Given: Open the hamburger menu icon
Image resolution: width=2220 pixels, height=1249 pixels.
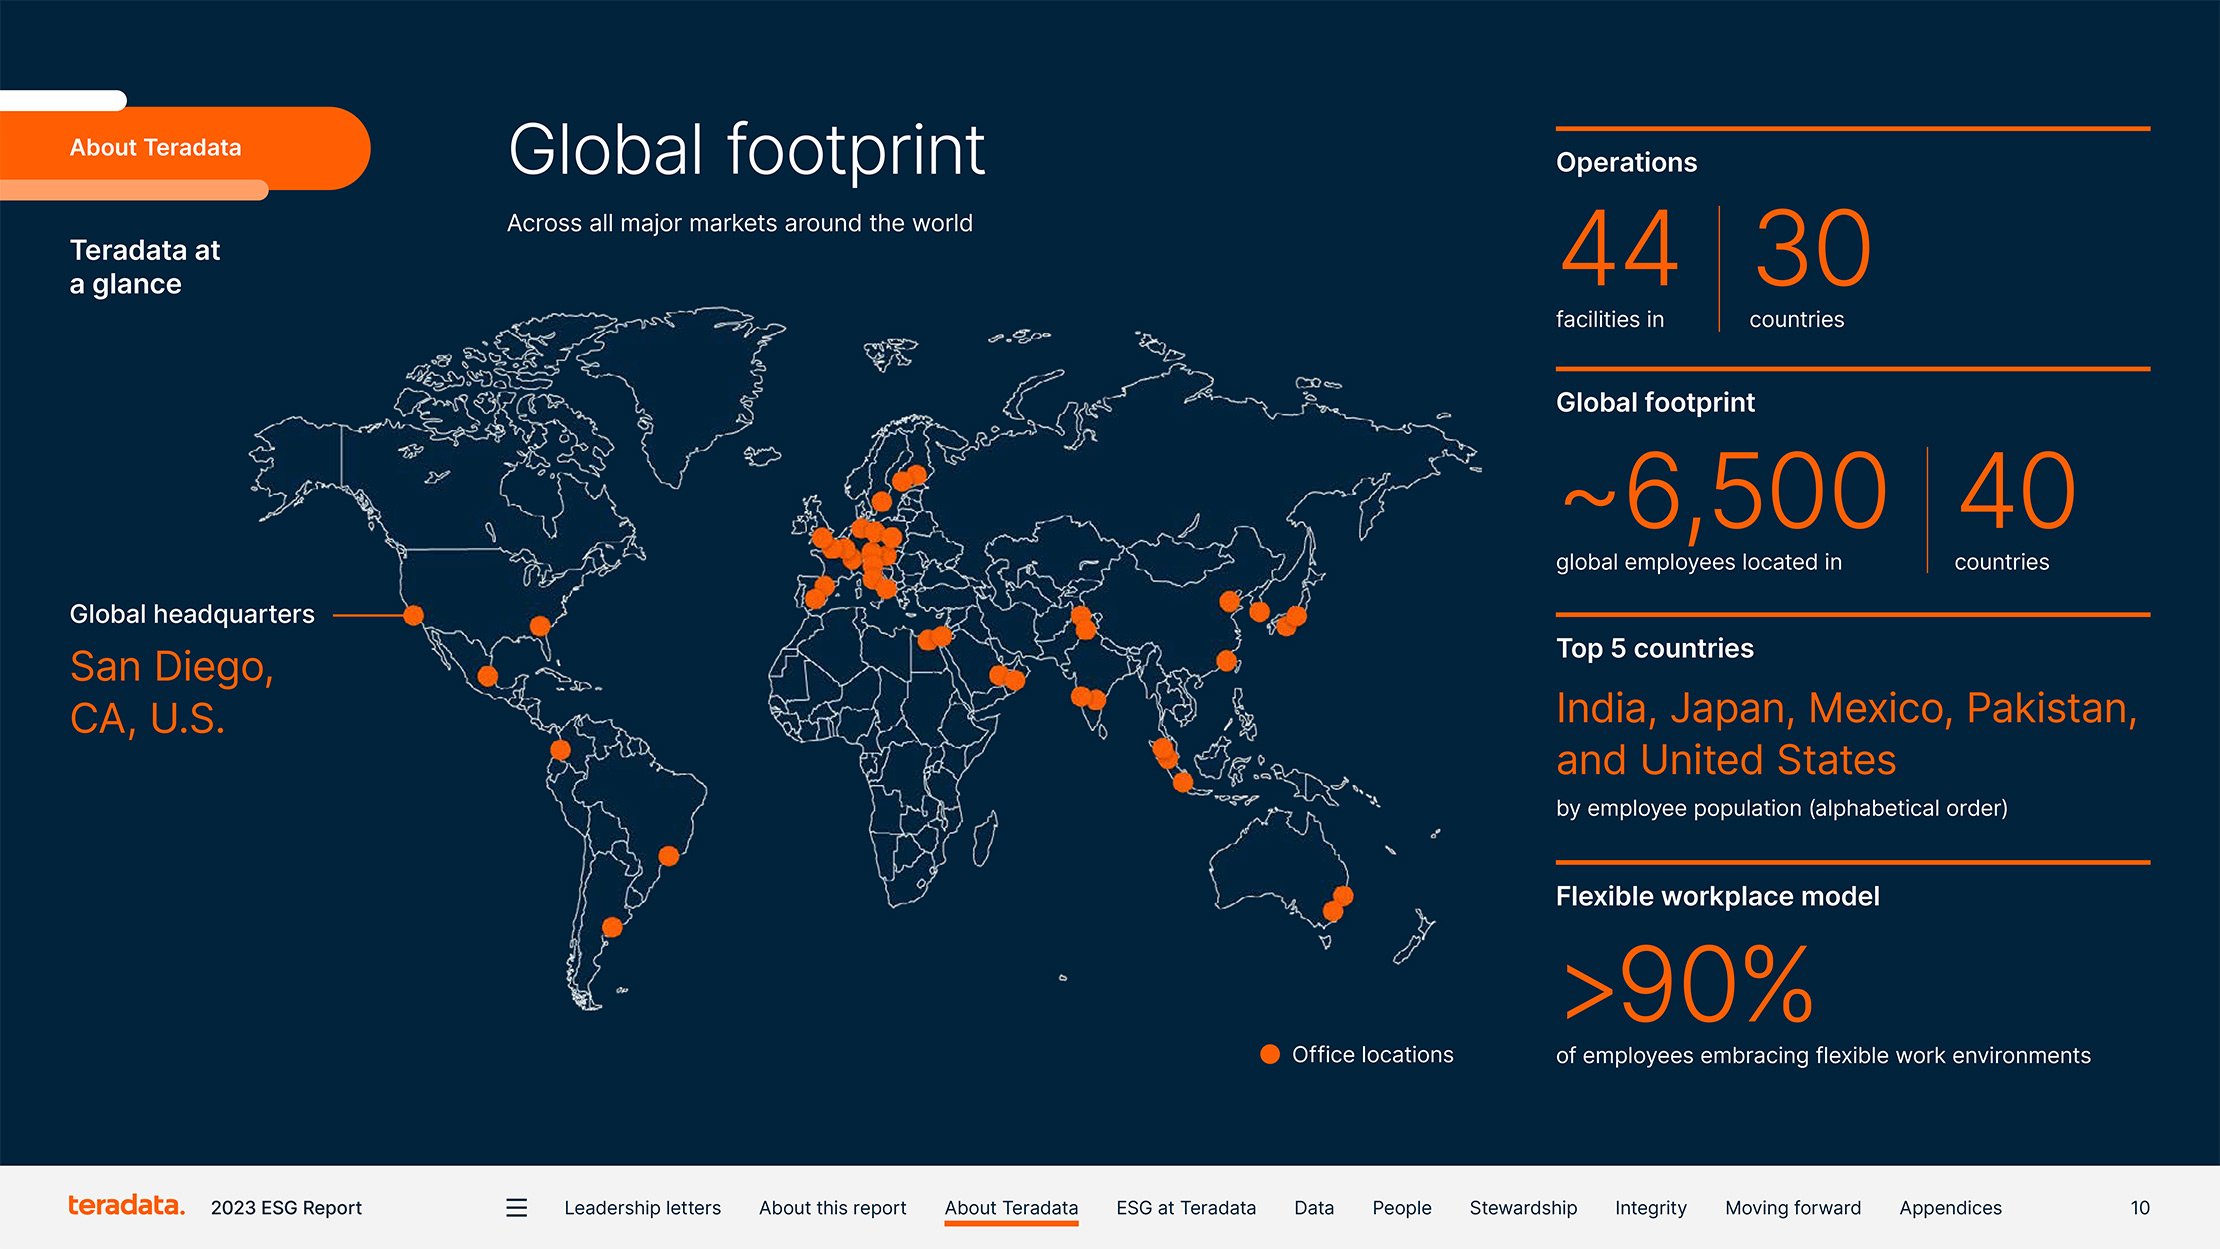Looking at the screenshot, I should click(x=516, y=1208).
